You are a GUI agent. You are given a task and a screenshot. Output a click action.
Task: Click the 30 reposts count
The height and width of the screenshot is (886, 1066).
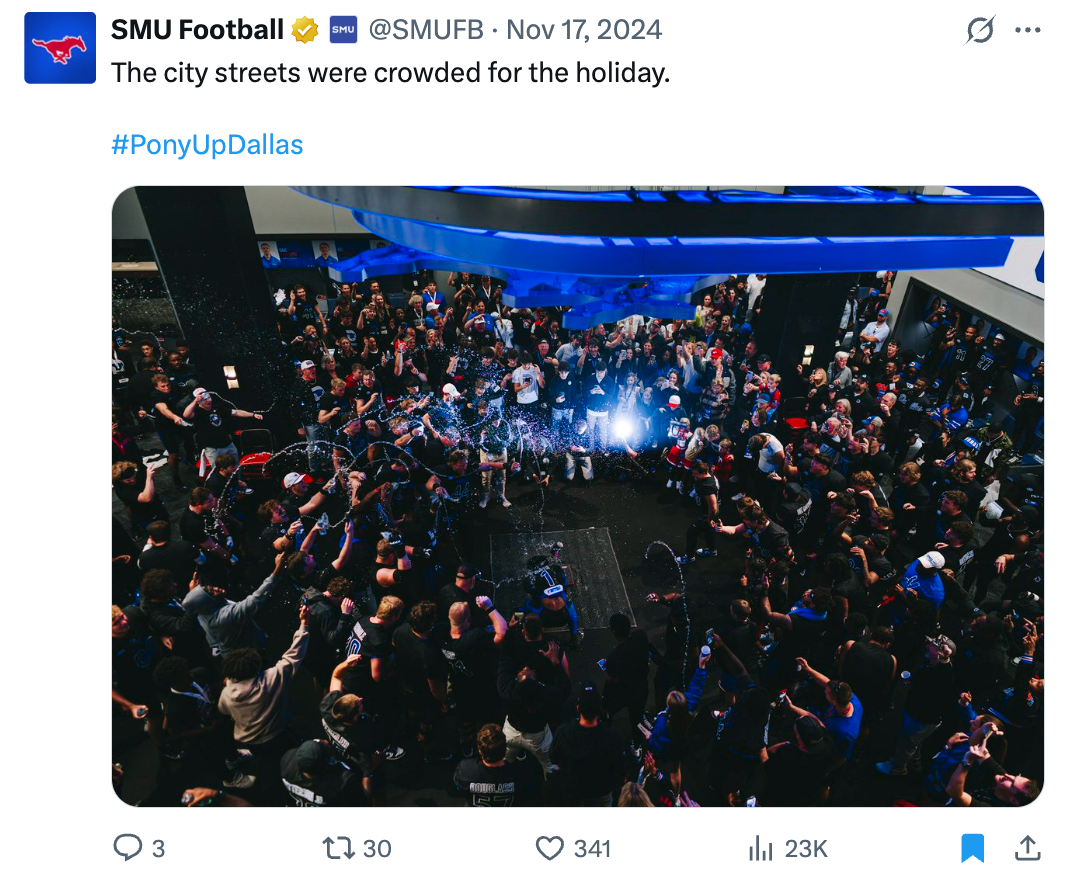pyautogui.click(x=377, y=849)
